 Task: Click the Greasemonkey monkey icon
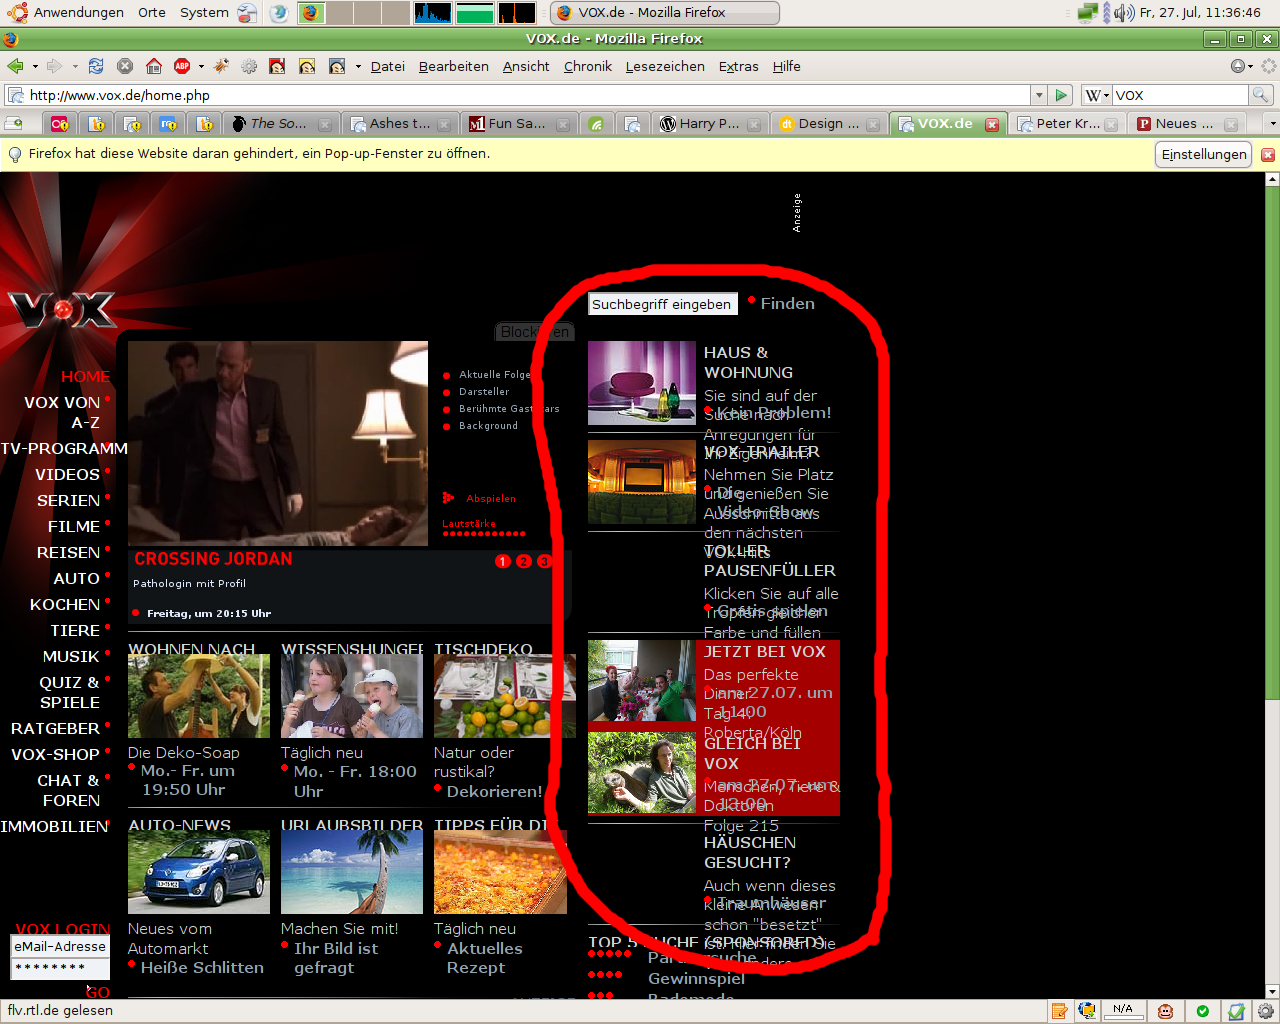click(1165, 1011)
